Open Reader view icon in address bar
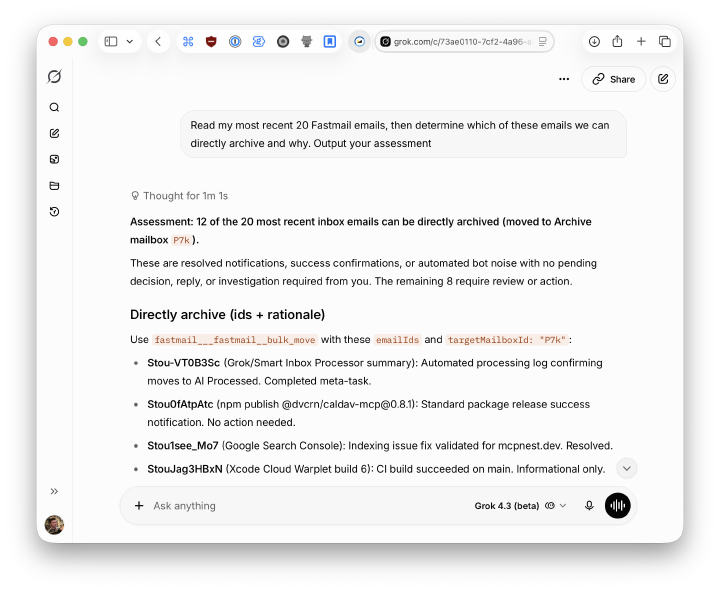Screen dimensions: 720x591 [x=542, y=42]
